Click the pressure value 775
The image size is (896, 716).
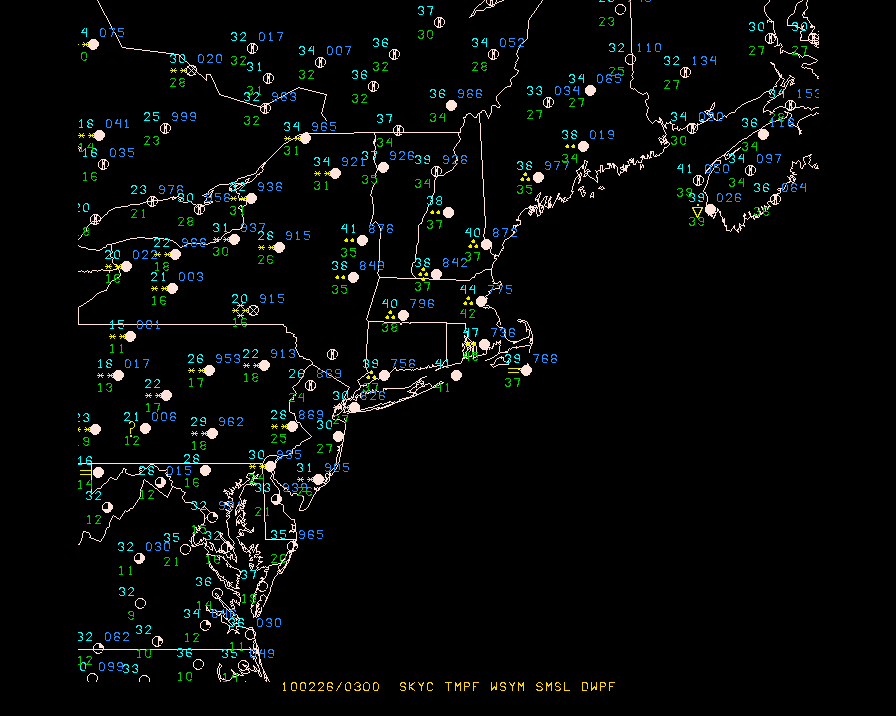pyautogui.click(x=501, y=289)
